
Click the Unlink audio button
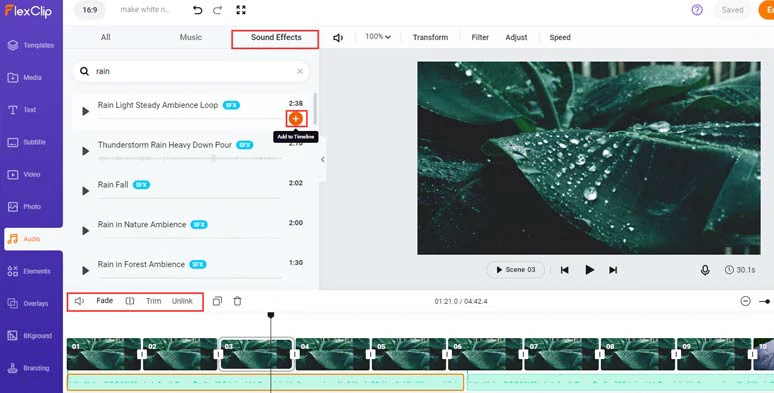point(182,301)
